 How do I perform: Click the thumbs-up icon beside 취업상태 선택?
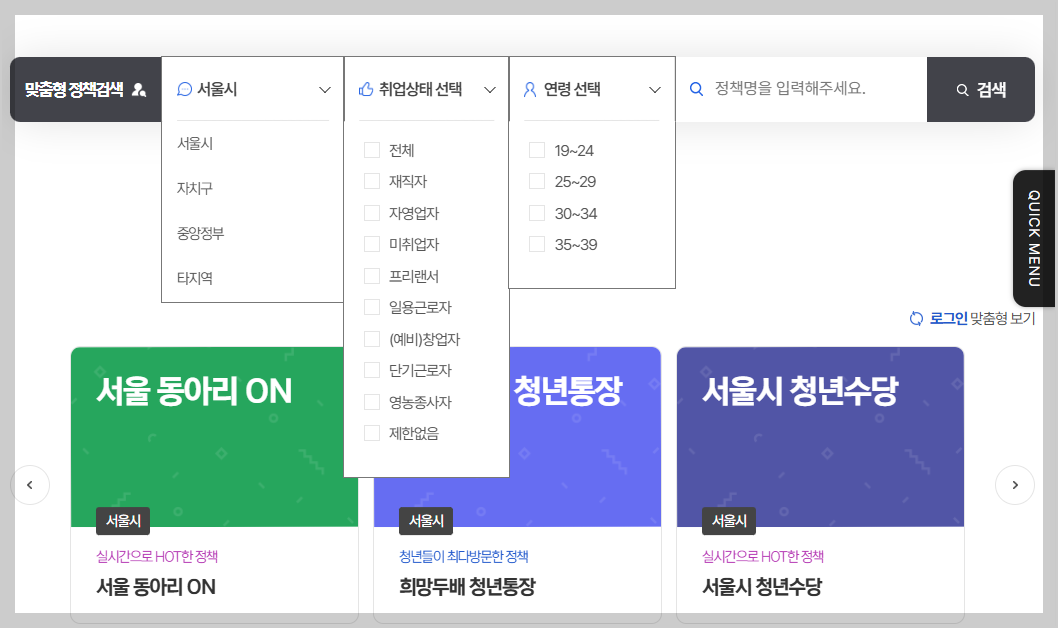pos(366,89)
